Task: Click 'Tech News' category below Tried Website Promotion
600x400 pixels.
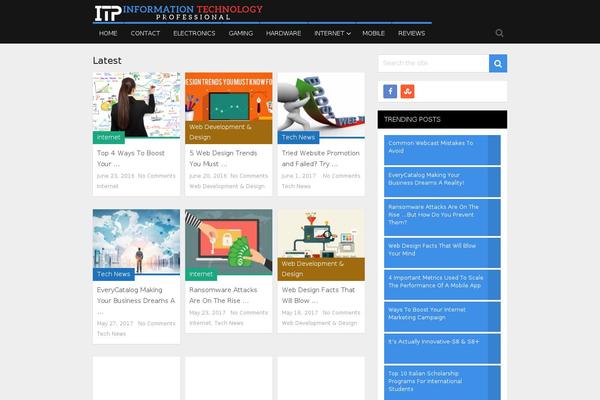Action: (x=296, y=186)
